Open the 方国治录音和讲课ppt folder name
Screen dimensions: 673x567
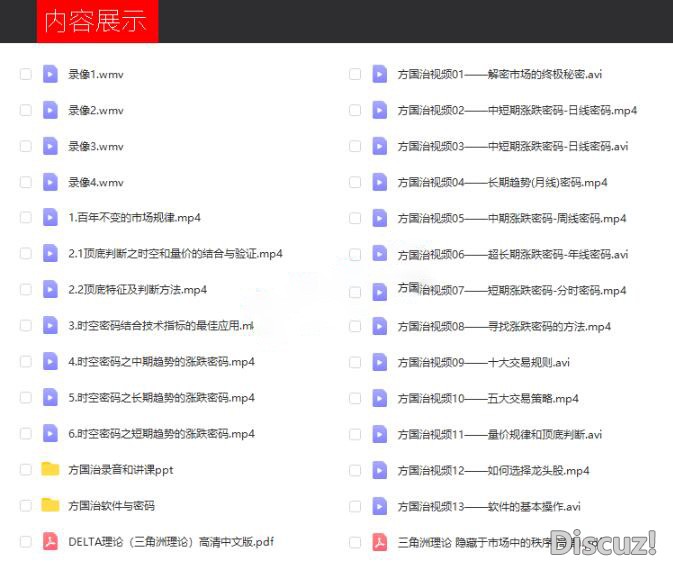(121, 470)
